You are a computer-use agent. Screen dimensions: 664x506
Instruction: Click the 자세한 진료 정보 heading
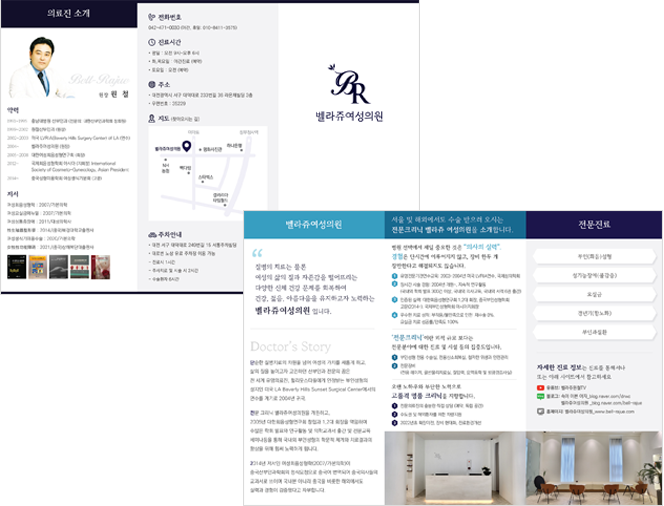559,367
